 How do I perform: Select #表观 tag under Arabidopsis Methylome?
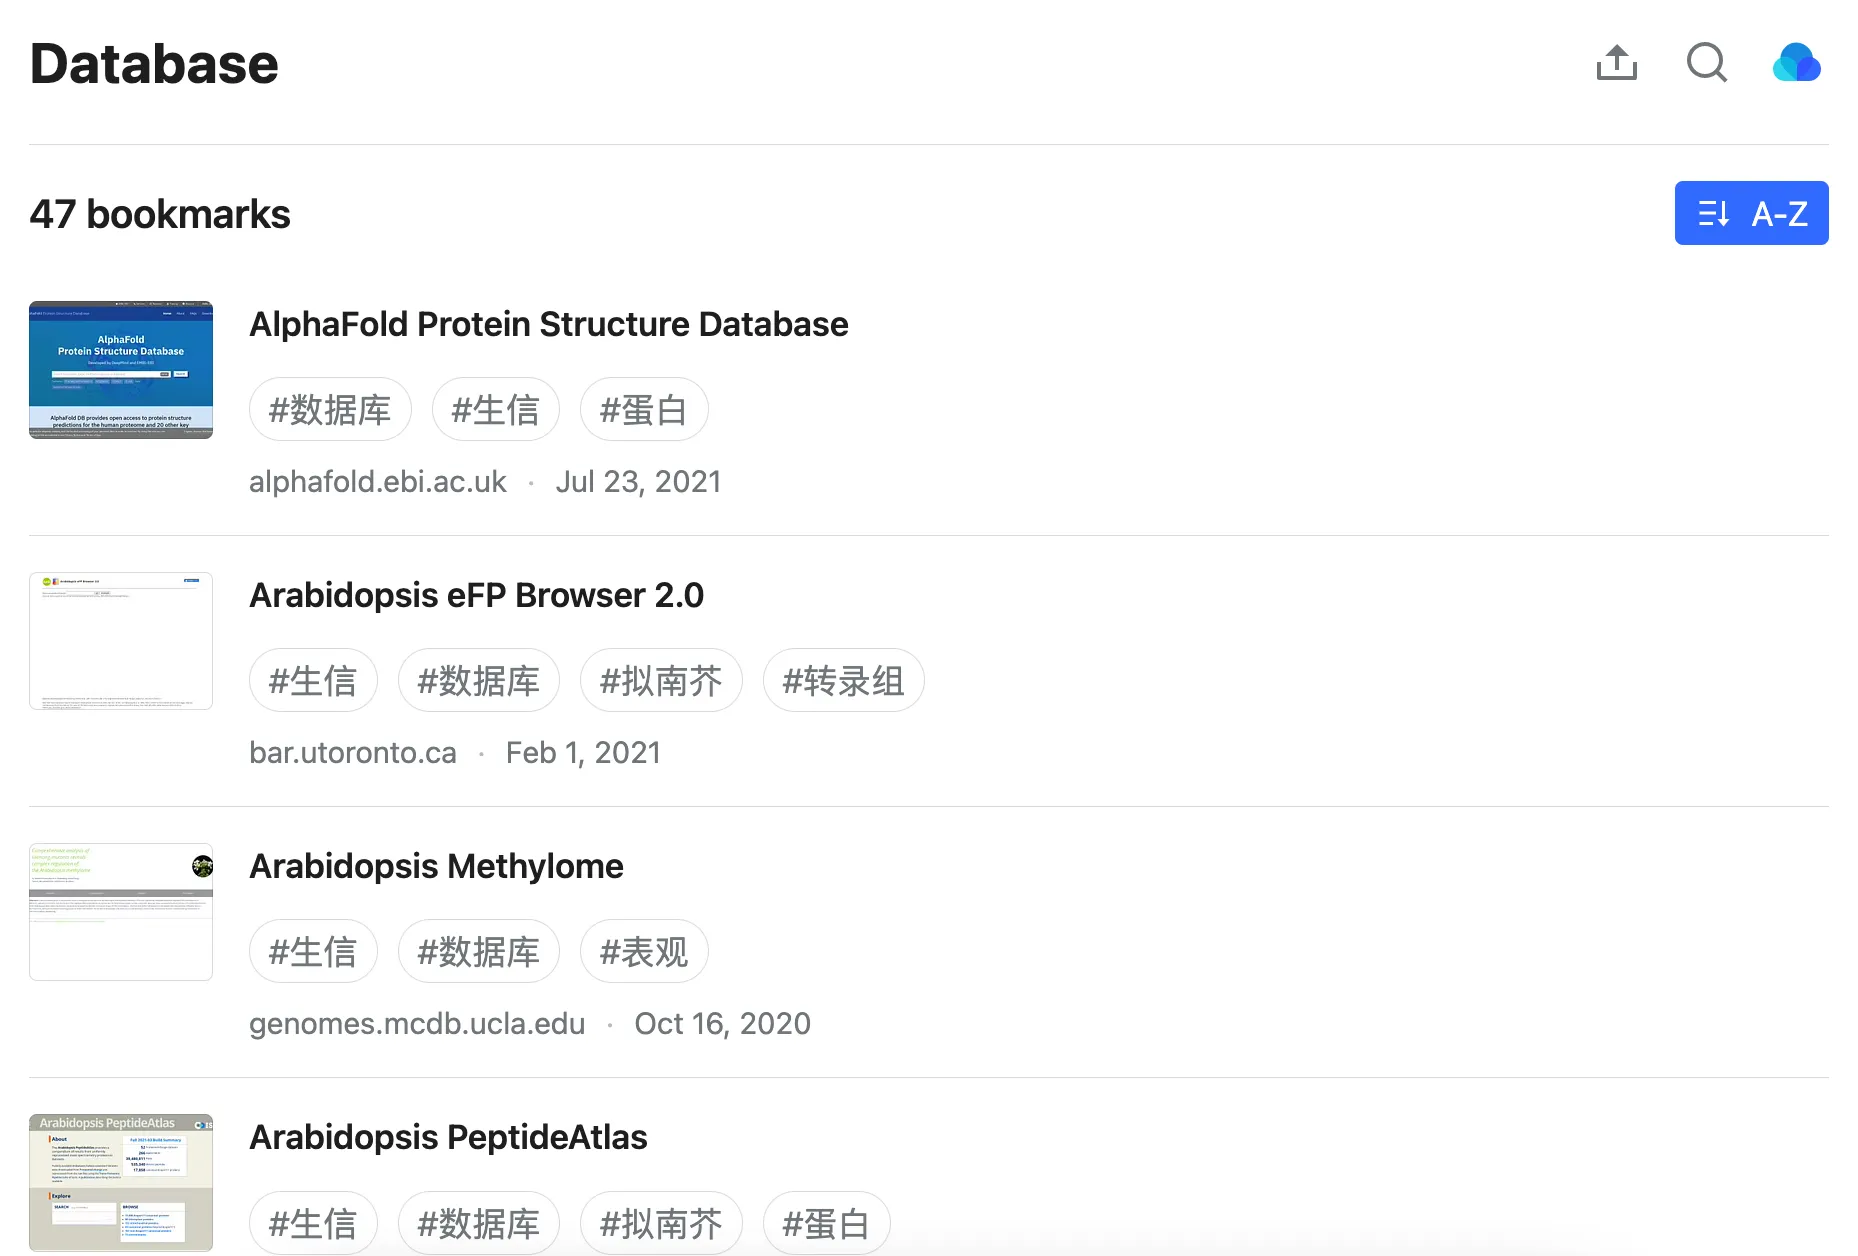point(643,952)
